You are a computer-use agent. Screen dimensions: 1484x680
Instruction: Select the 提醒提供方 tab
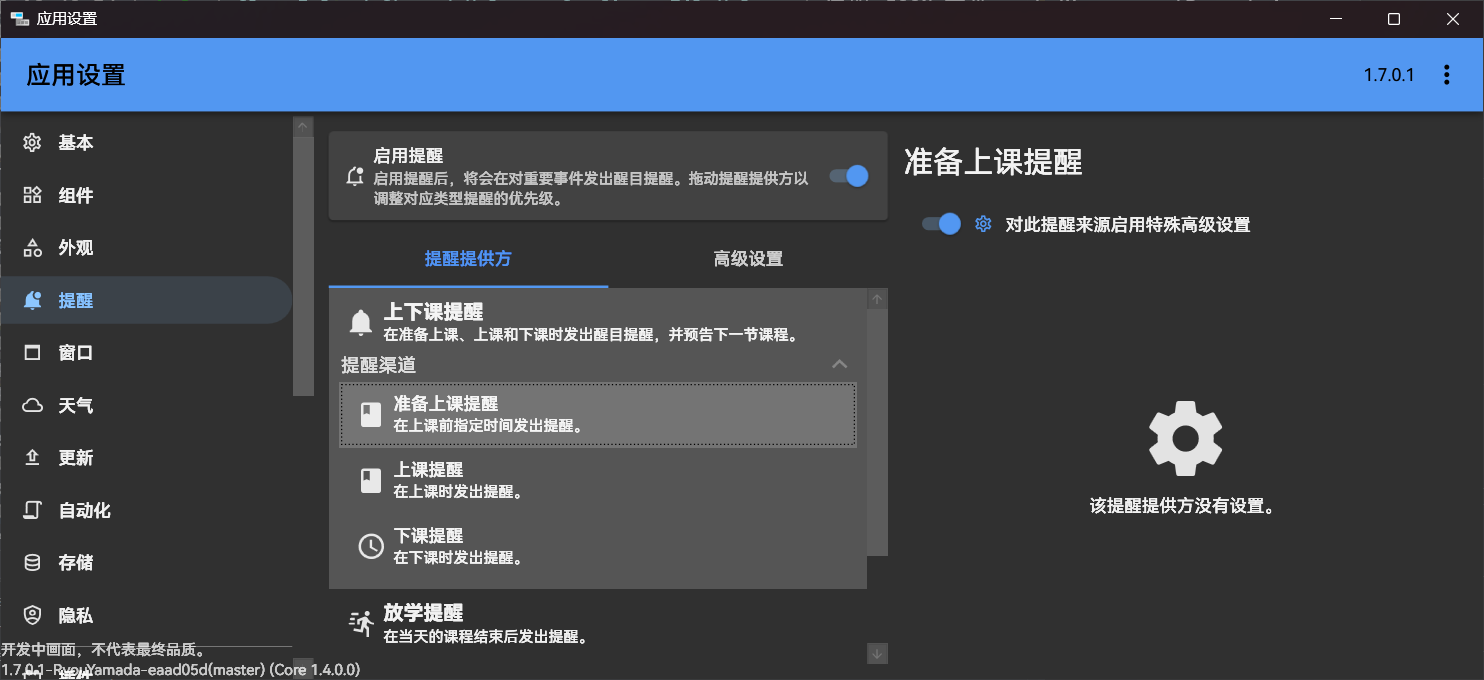468,258
